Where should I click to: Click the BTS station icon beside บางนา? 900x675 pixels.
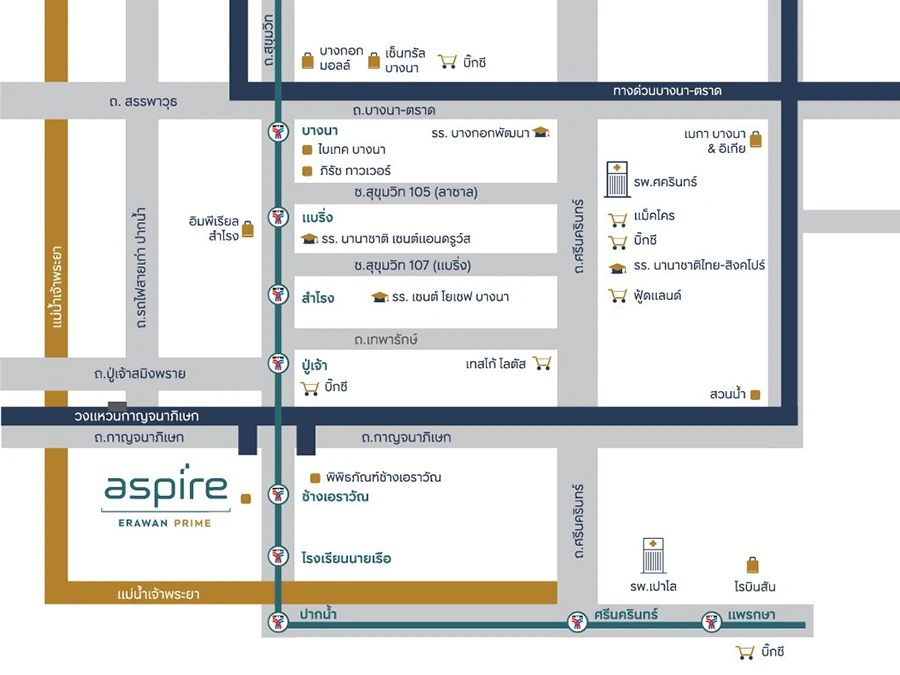click(x=278, y=131)
